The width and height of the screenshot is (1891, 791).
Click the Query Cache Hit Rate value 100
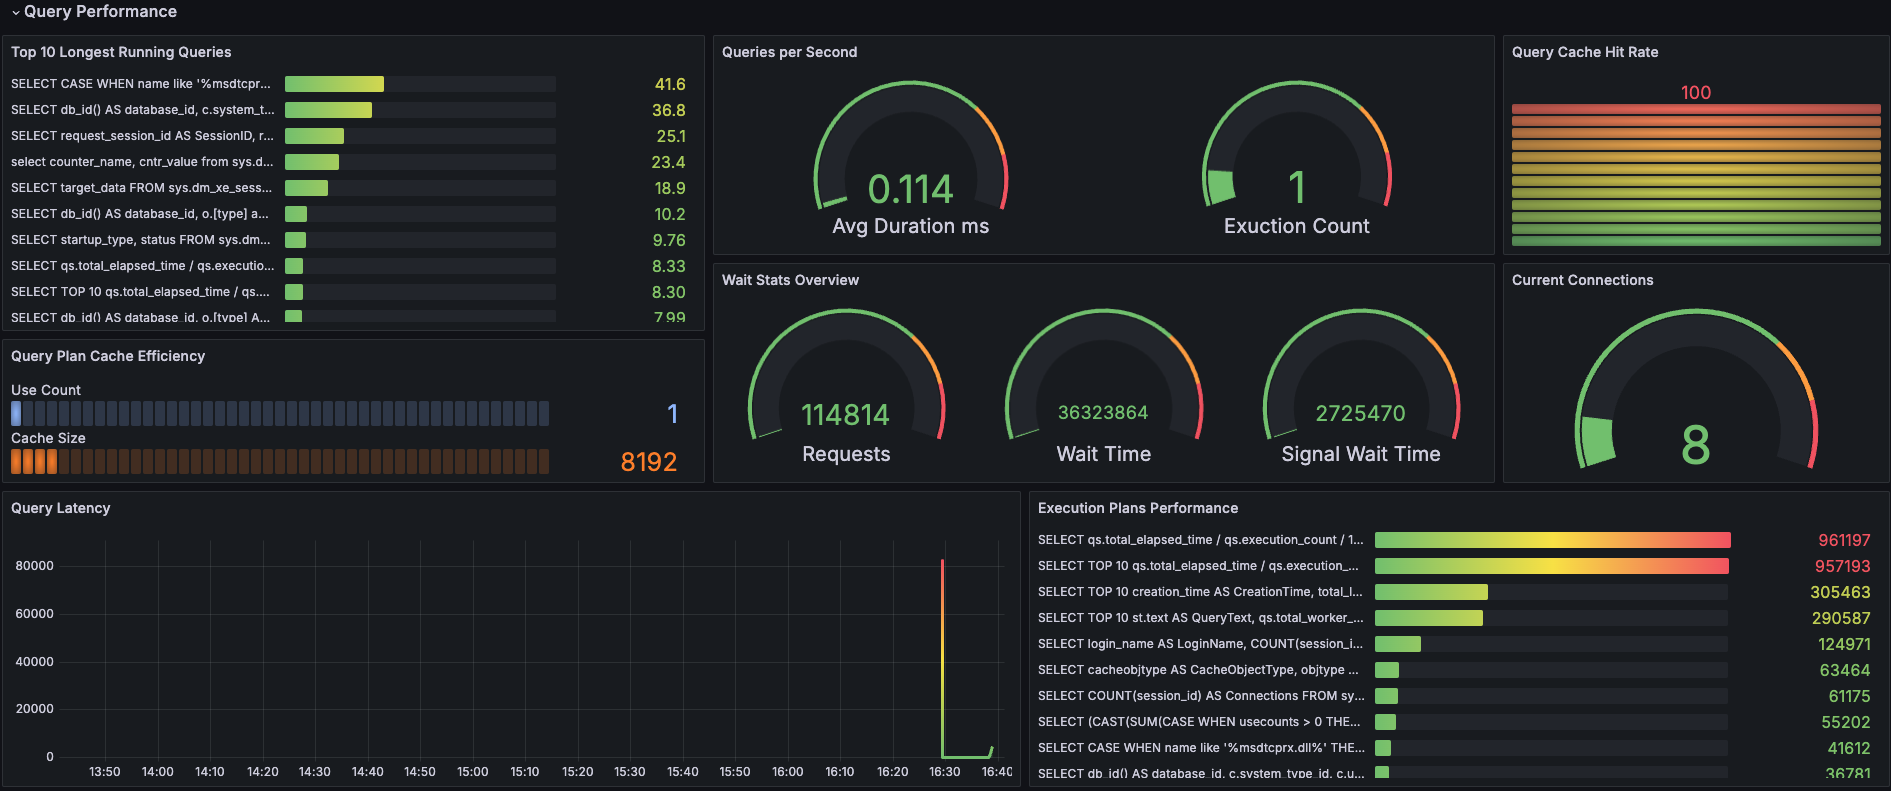pyautogui.click(x=1696, y=92)
